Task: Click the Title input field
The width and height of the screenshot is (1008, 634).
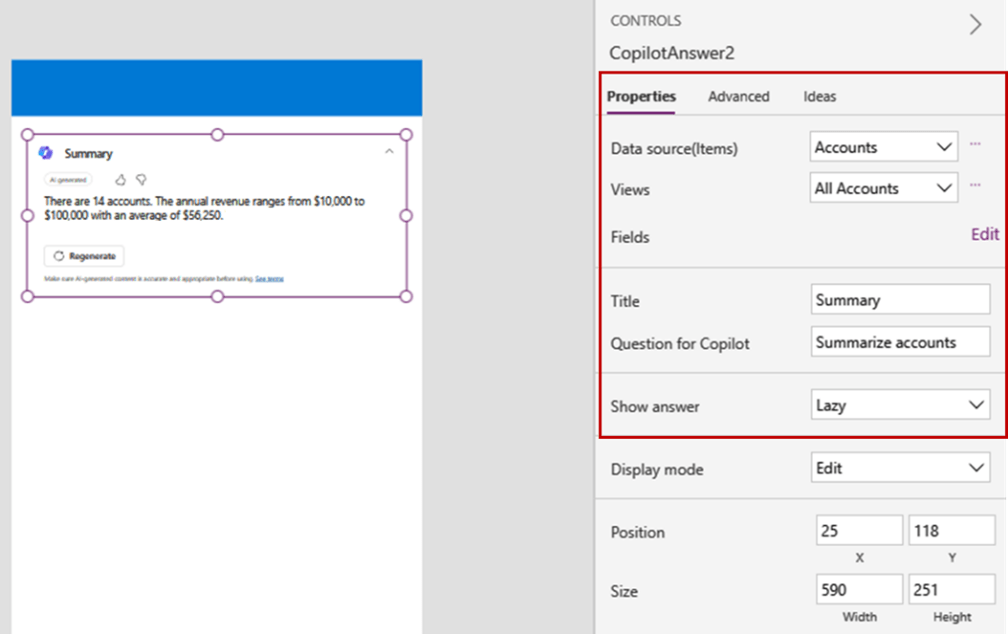Action: (900, 300)
